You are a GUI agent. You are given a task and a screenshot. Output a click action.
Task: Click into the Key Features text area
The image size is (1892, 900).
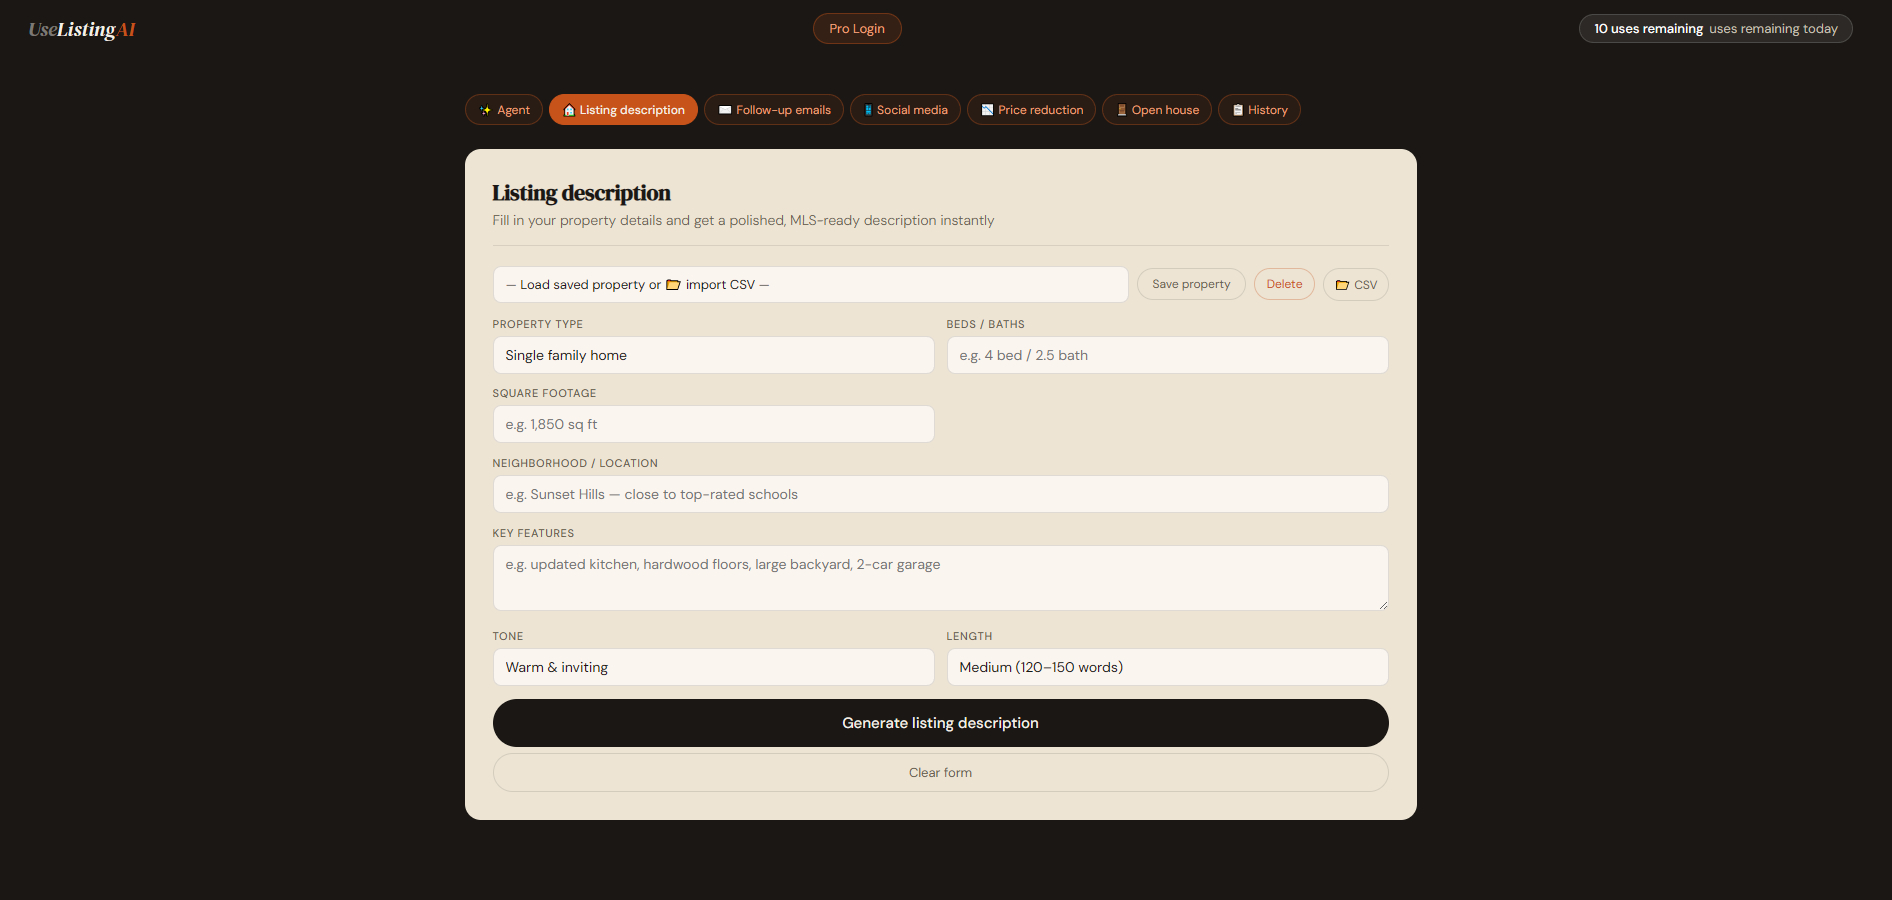point(940,578)
